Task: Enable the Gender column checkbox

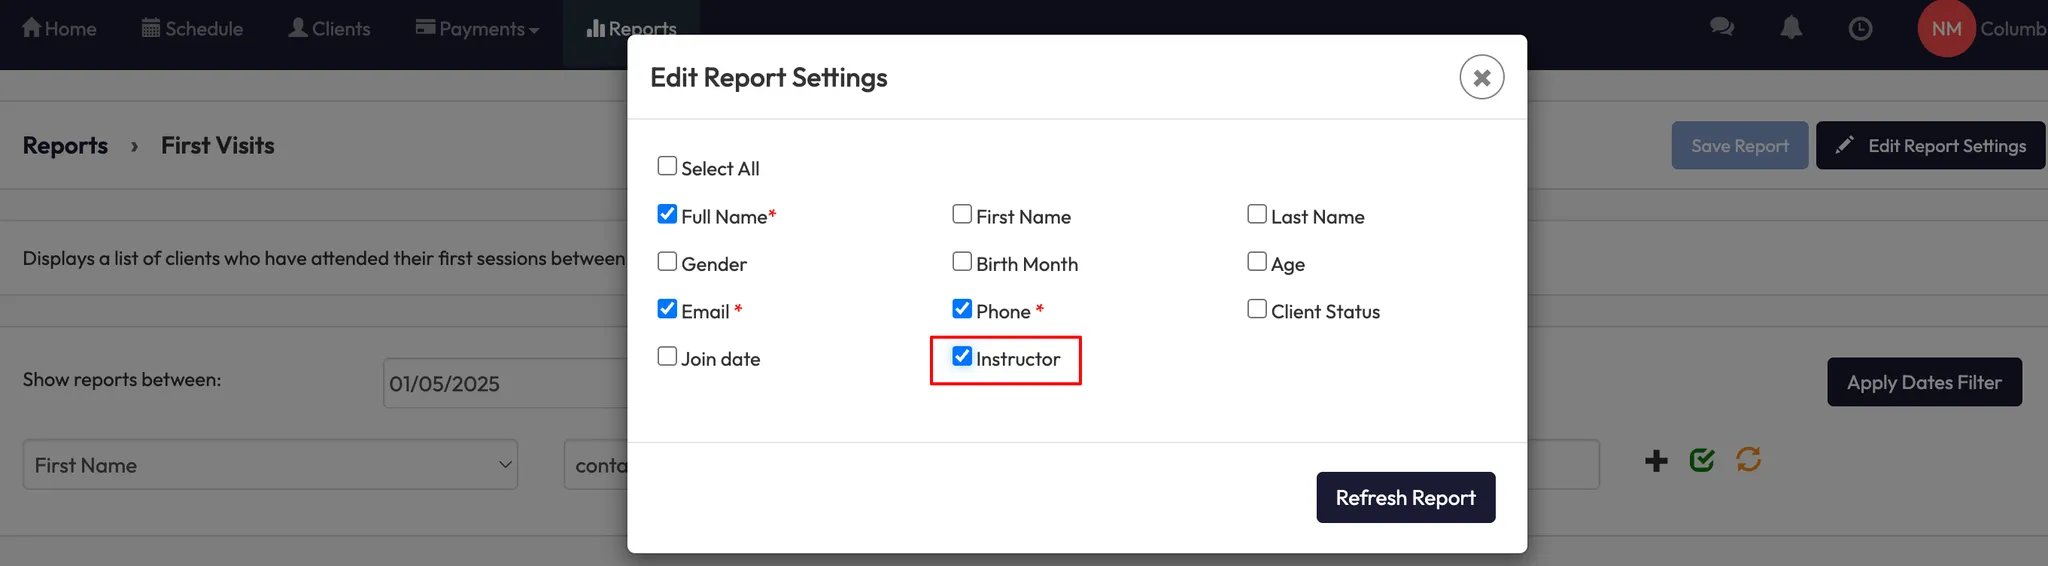Action: 667,262
